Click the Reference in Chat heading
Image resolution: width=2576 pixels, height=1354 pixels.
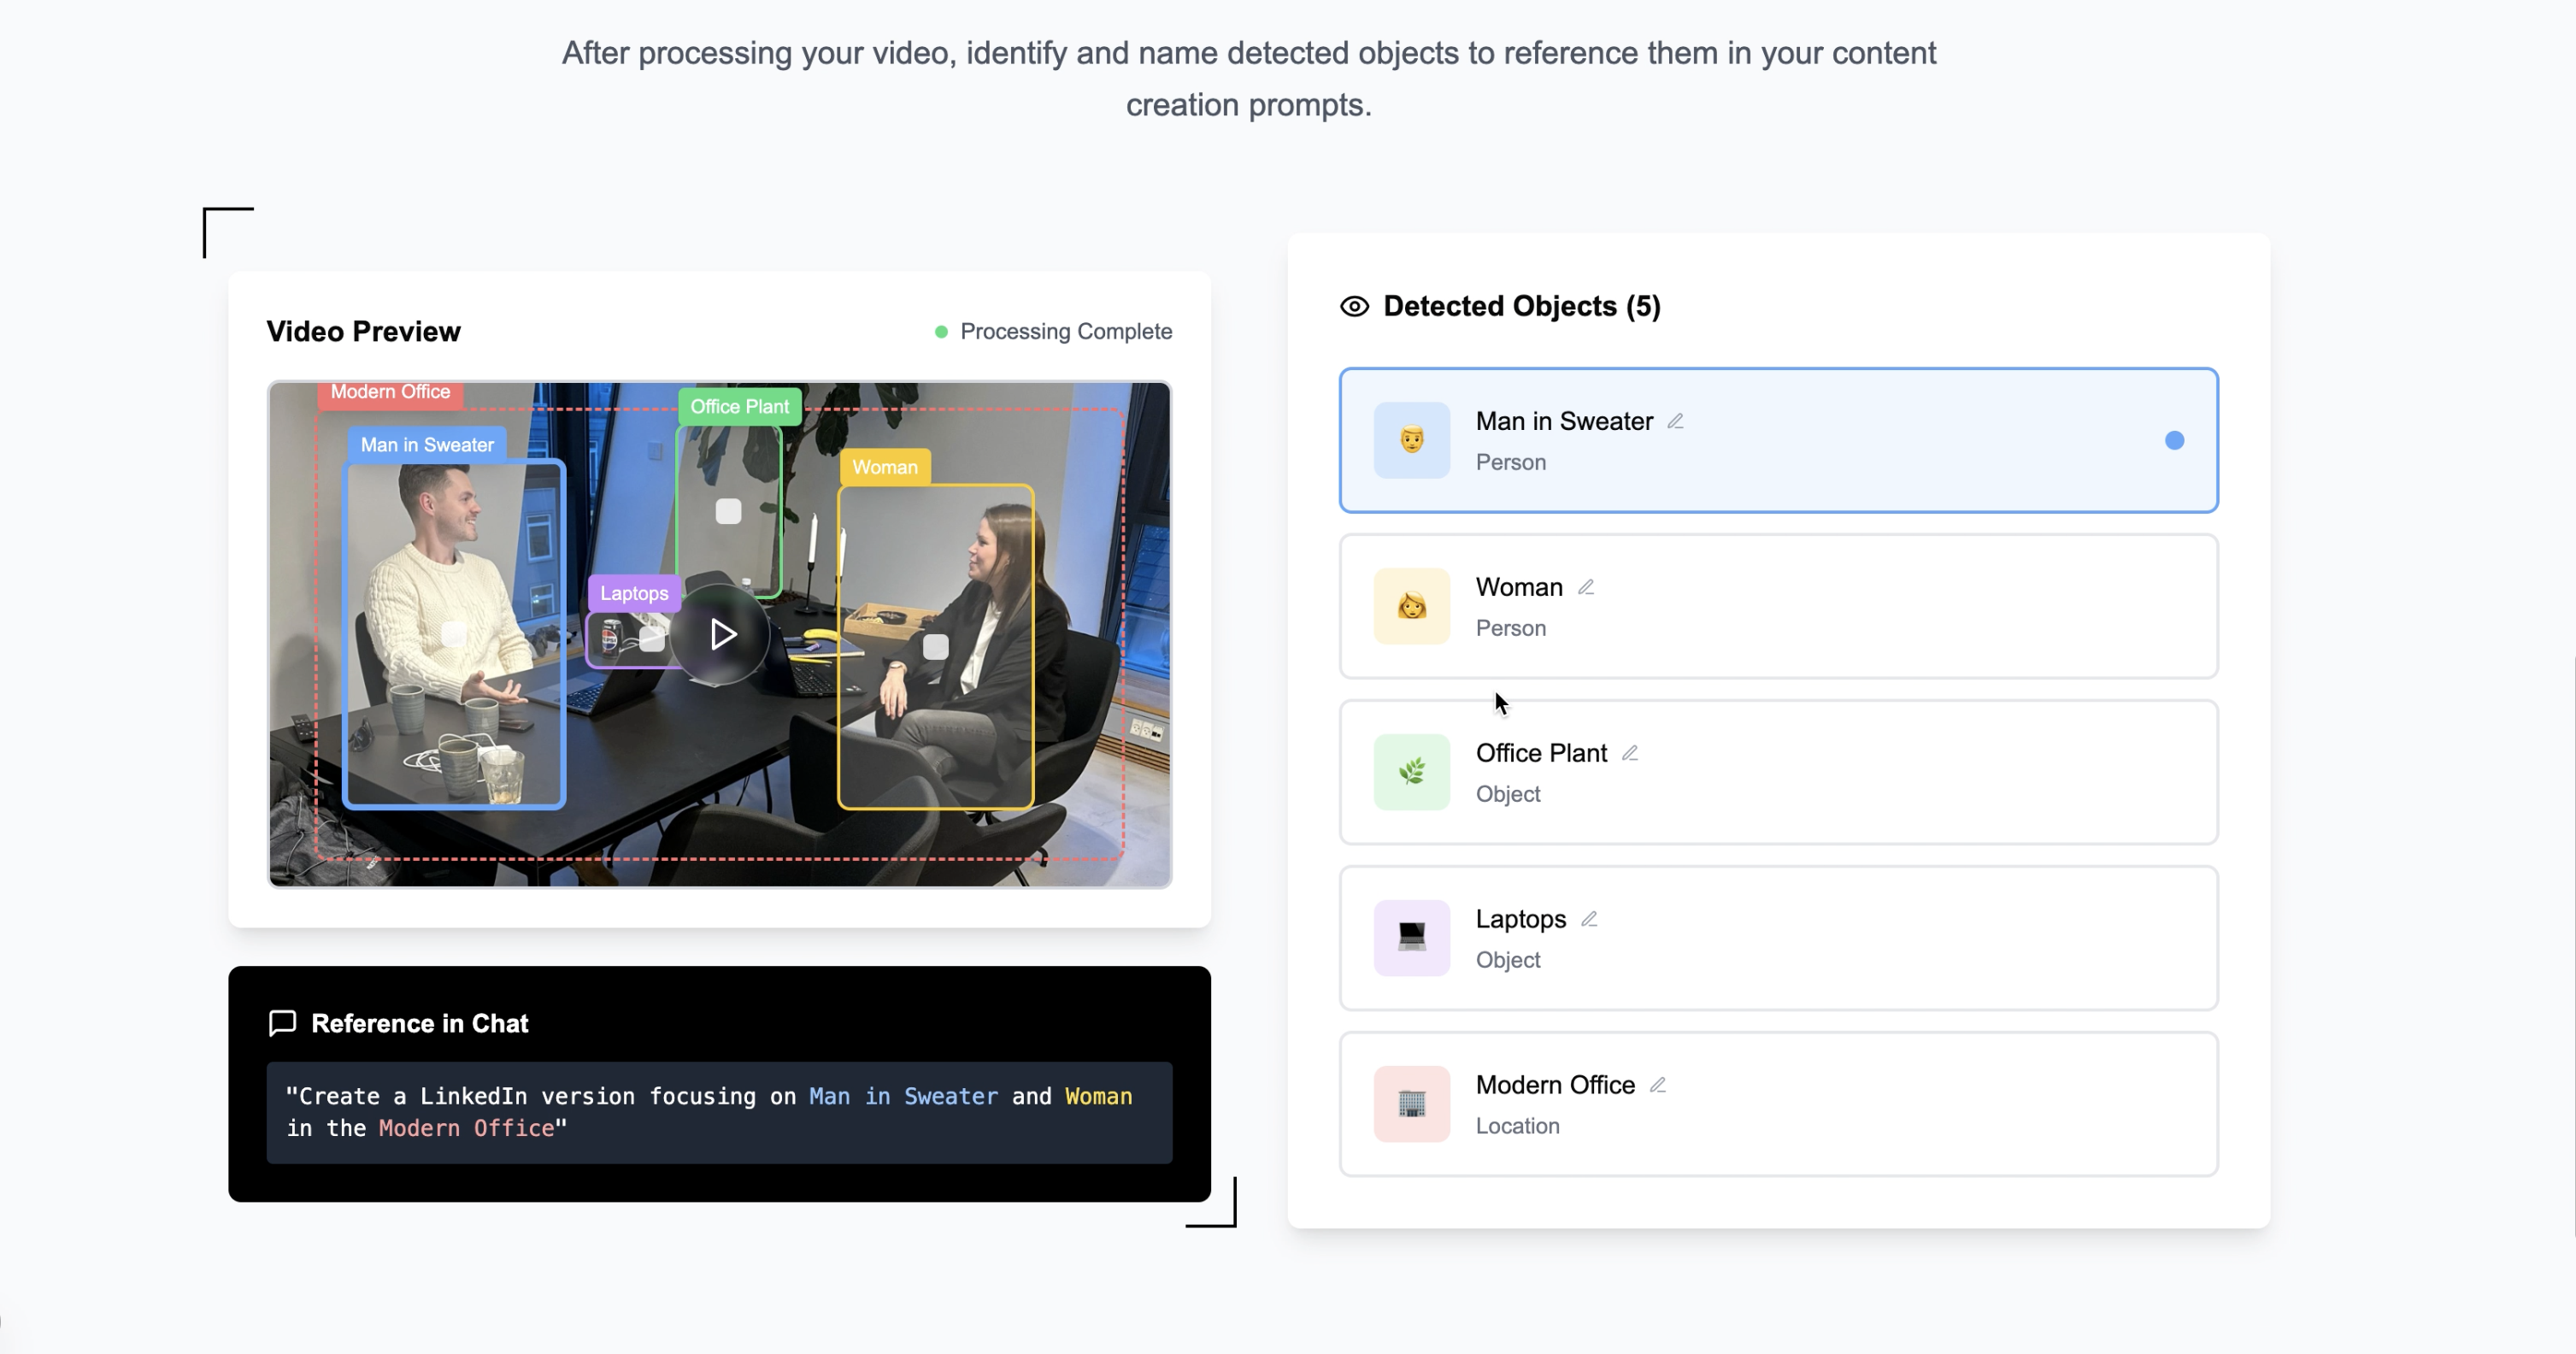[x=419, y=1023]
